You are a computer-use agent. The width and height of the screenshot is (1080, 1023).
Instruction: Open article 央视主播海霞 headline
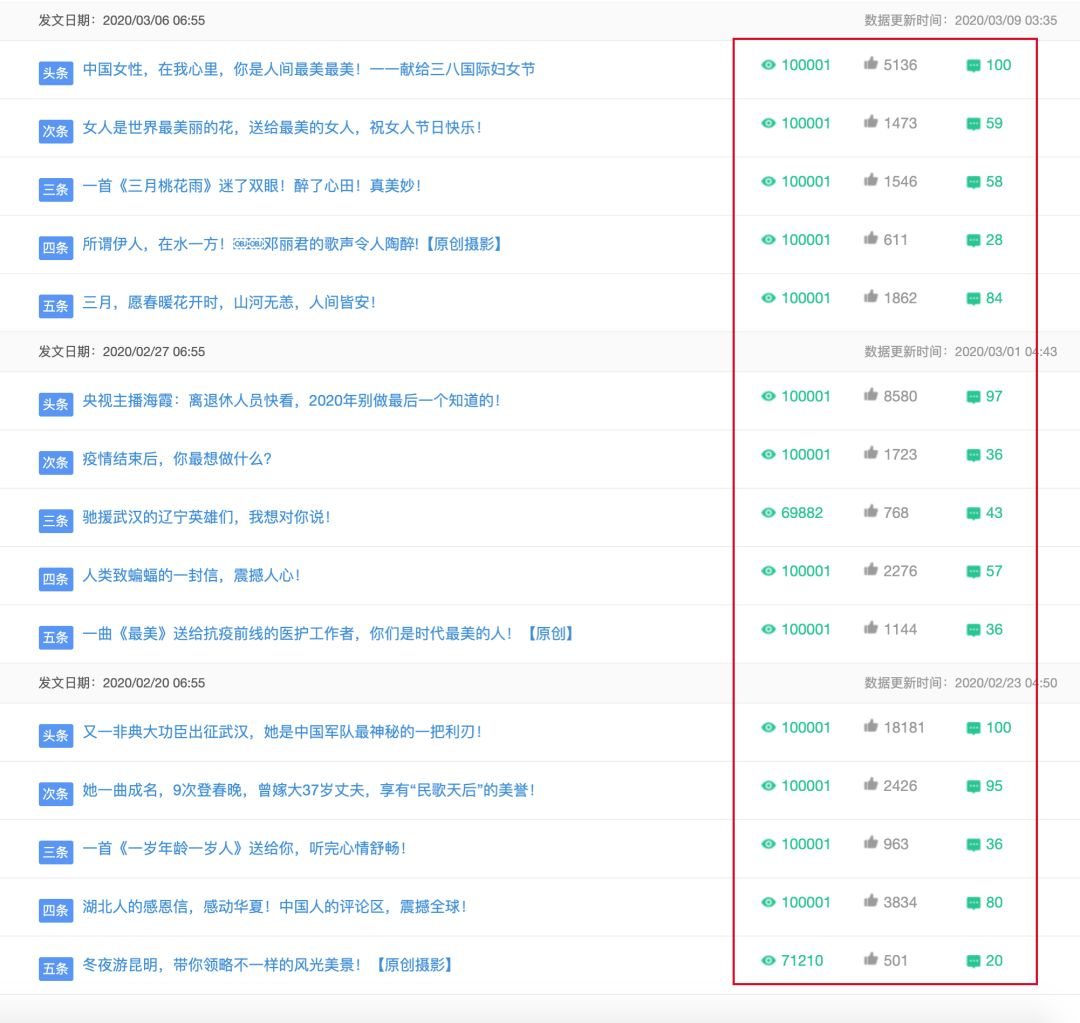pyautogui.click(x=291, y=400)
